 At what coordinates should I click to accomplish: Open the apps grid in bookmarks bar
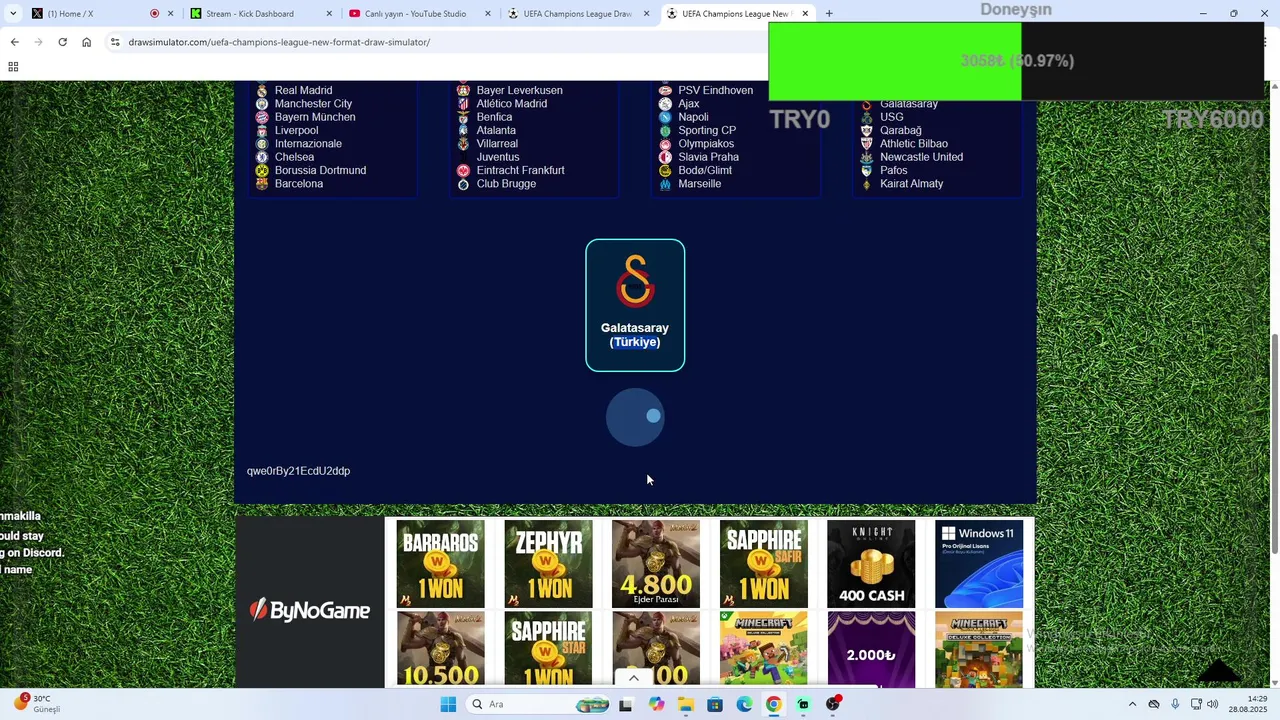13,67
